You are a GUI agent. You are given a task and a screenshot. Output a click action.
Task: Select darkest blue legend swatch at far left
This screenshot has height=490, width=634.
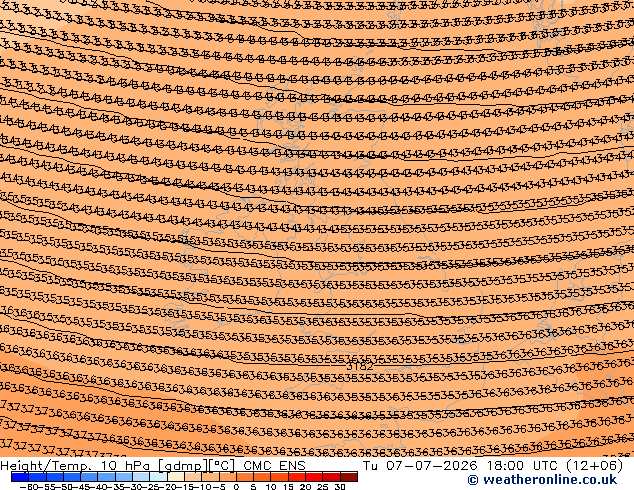(x=20, y=477)
